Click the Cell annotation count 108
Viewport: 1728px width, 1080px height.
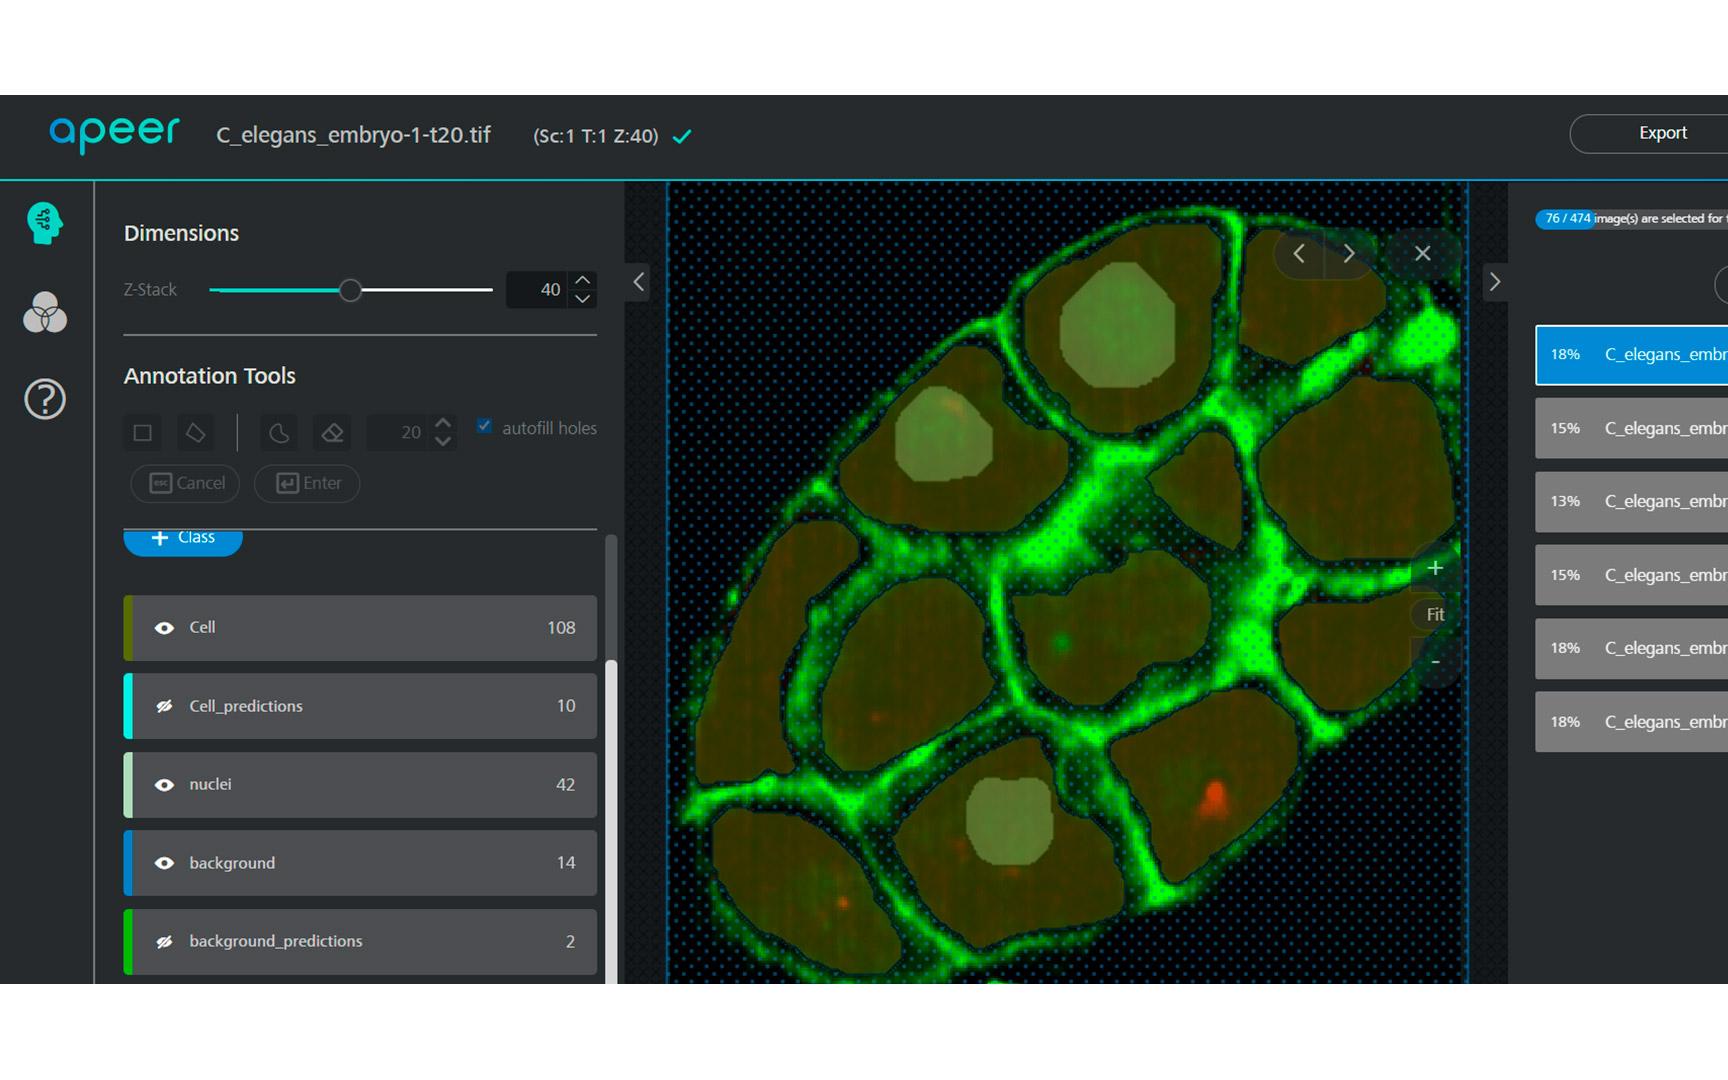tap(561, 628)
